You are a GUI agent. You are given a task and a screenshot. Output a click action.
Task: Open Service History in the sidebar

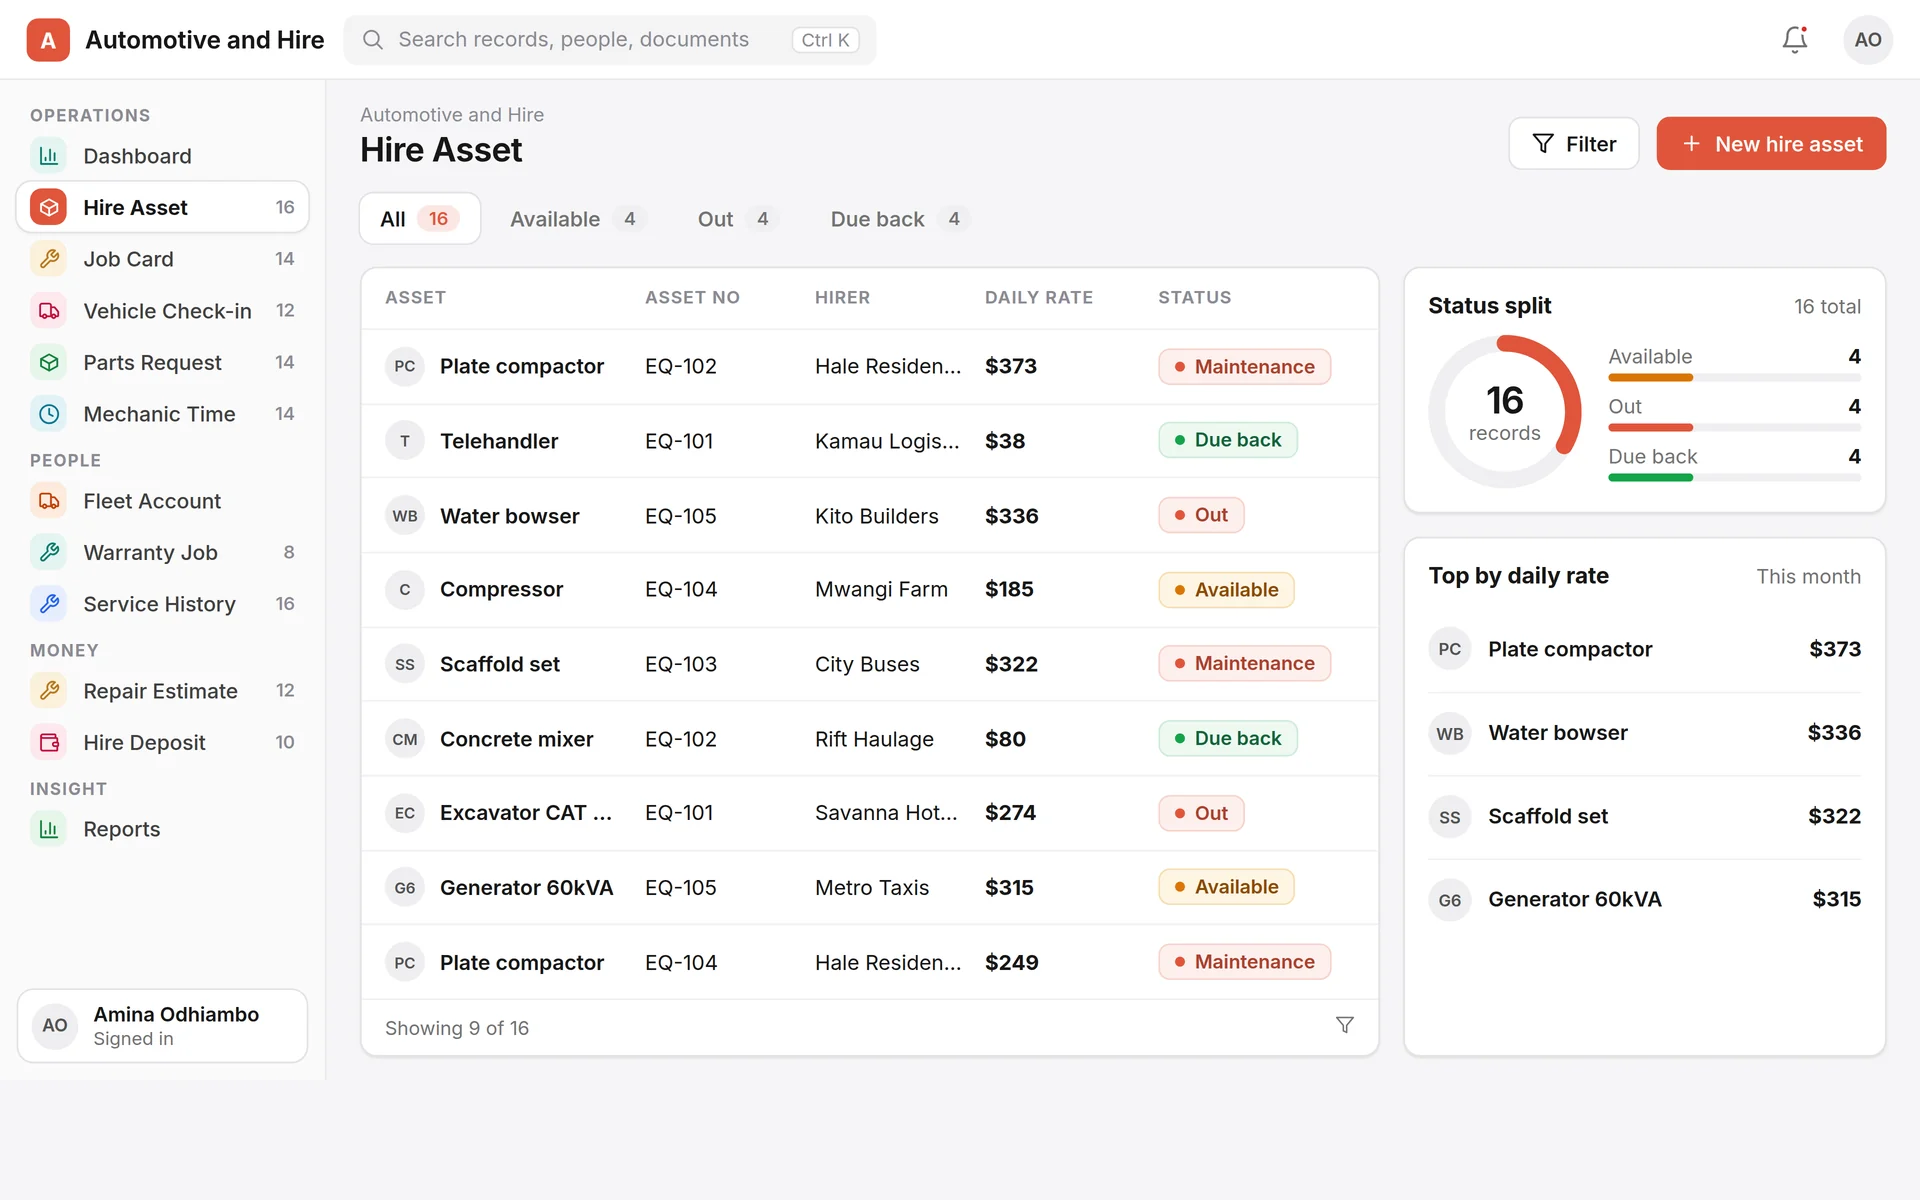click(163, 604)
